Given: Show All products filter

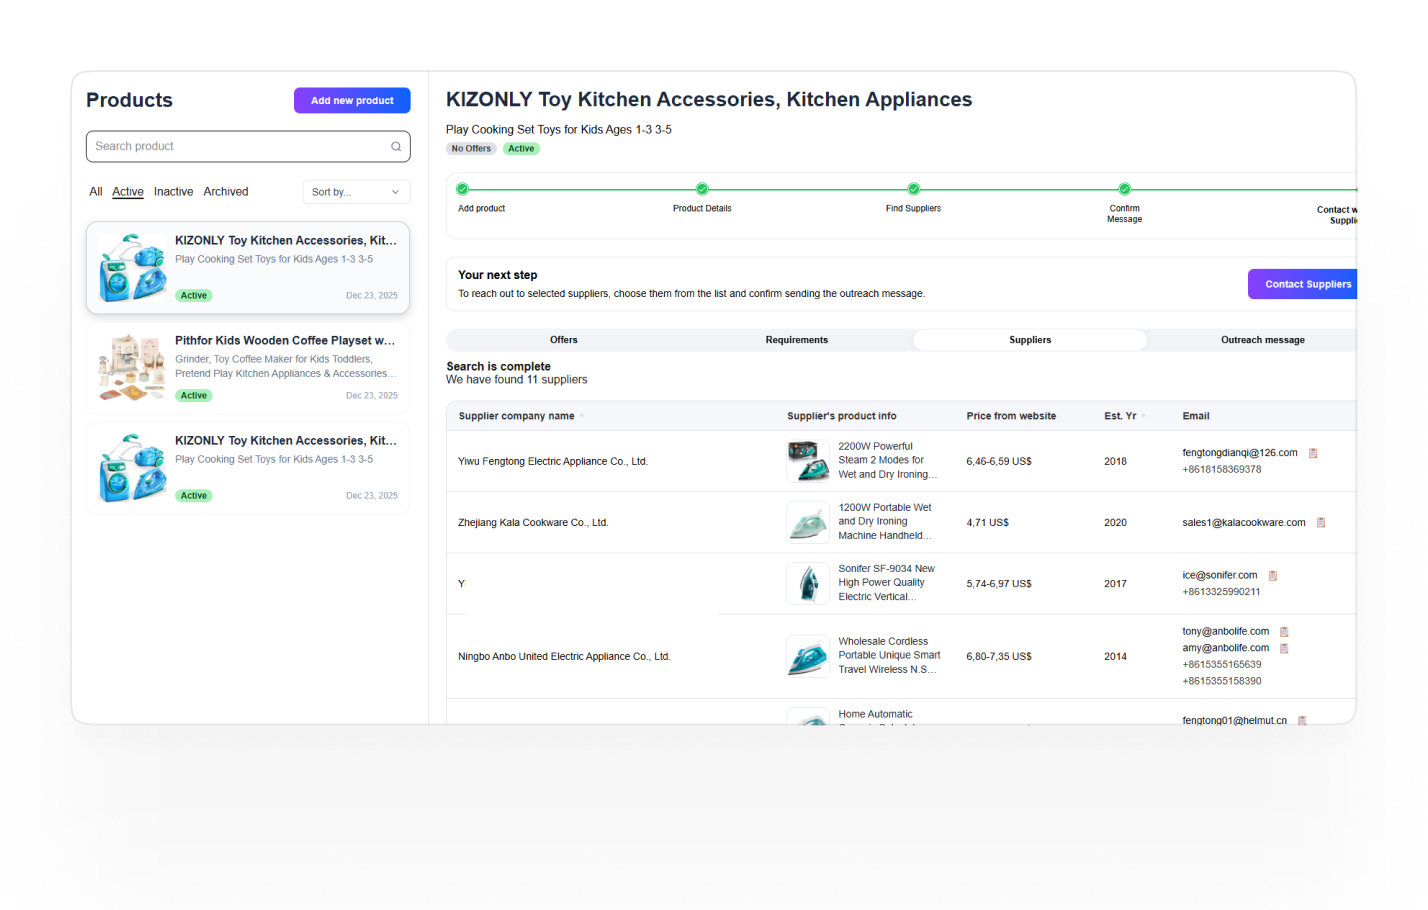Looking at the screenshot, I should [x=96, y=192].
